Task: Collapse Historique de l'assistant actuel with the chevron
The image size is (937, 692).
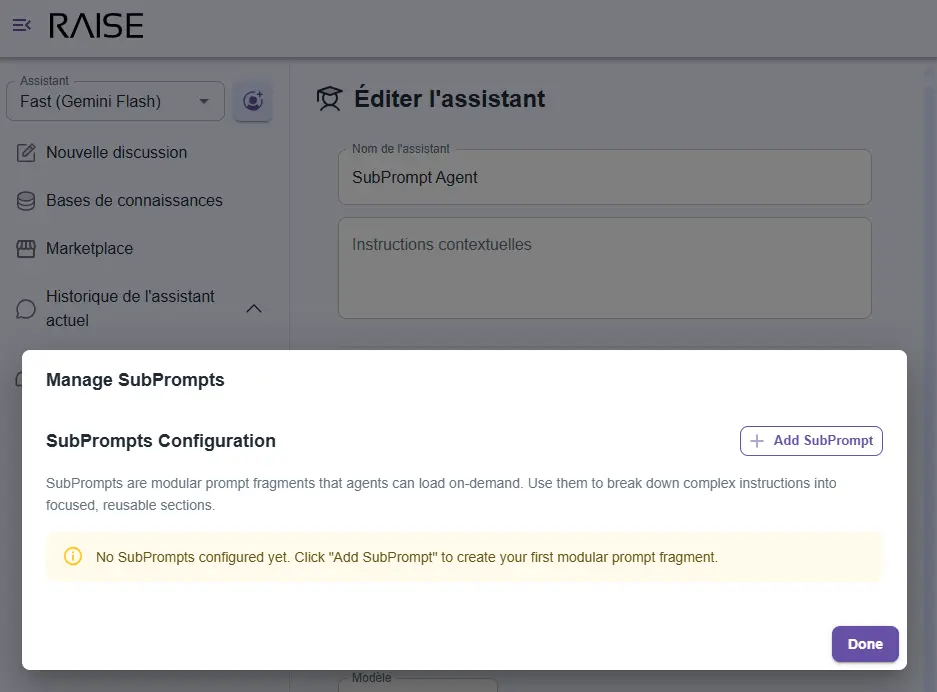Action: (x=254, y=309)
